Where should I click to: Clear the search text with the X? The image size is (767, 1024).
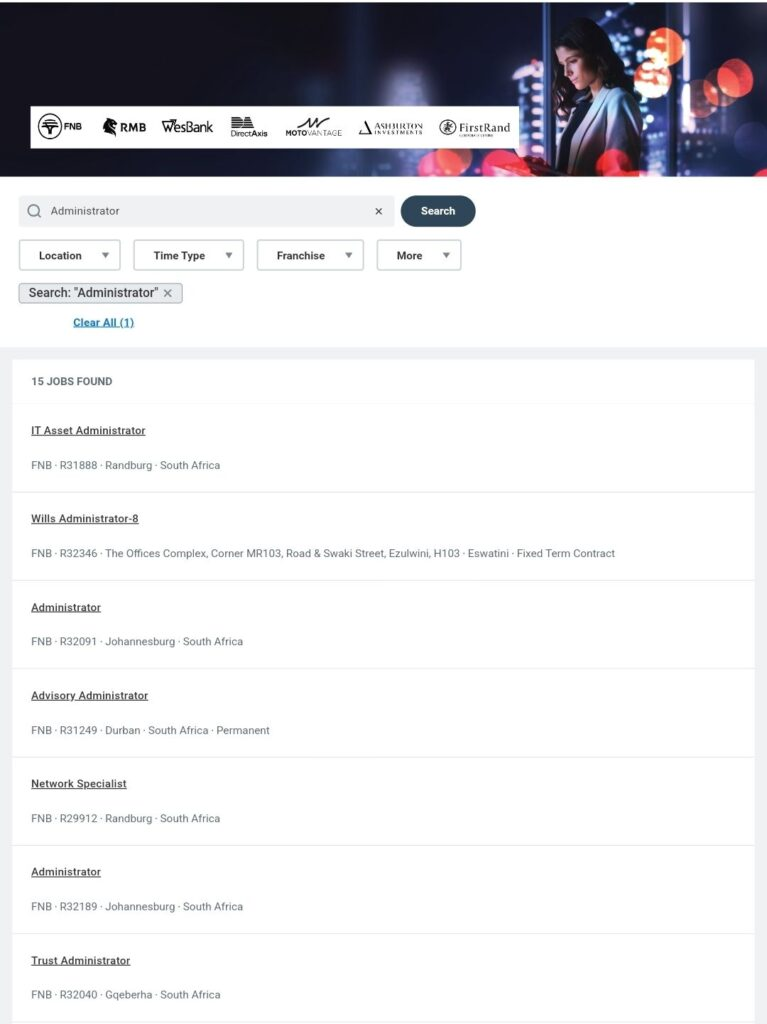click(378, 212)
